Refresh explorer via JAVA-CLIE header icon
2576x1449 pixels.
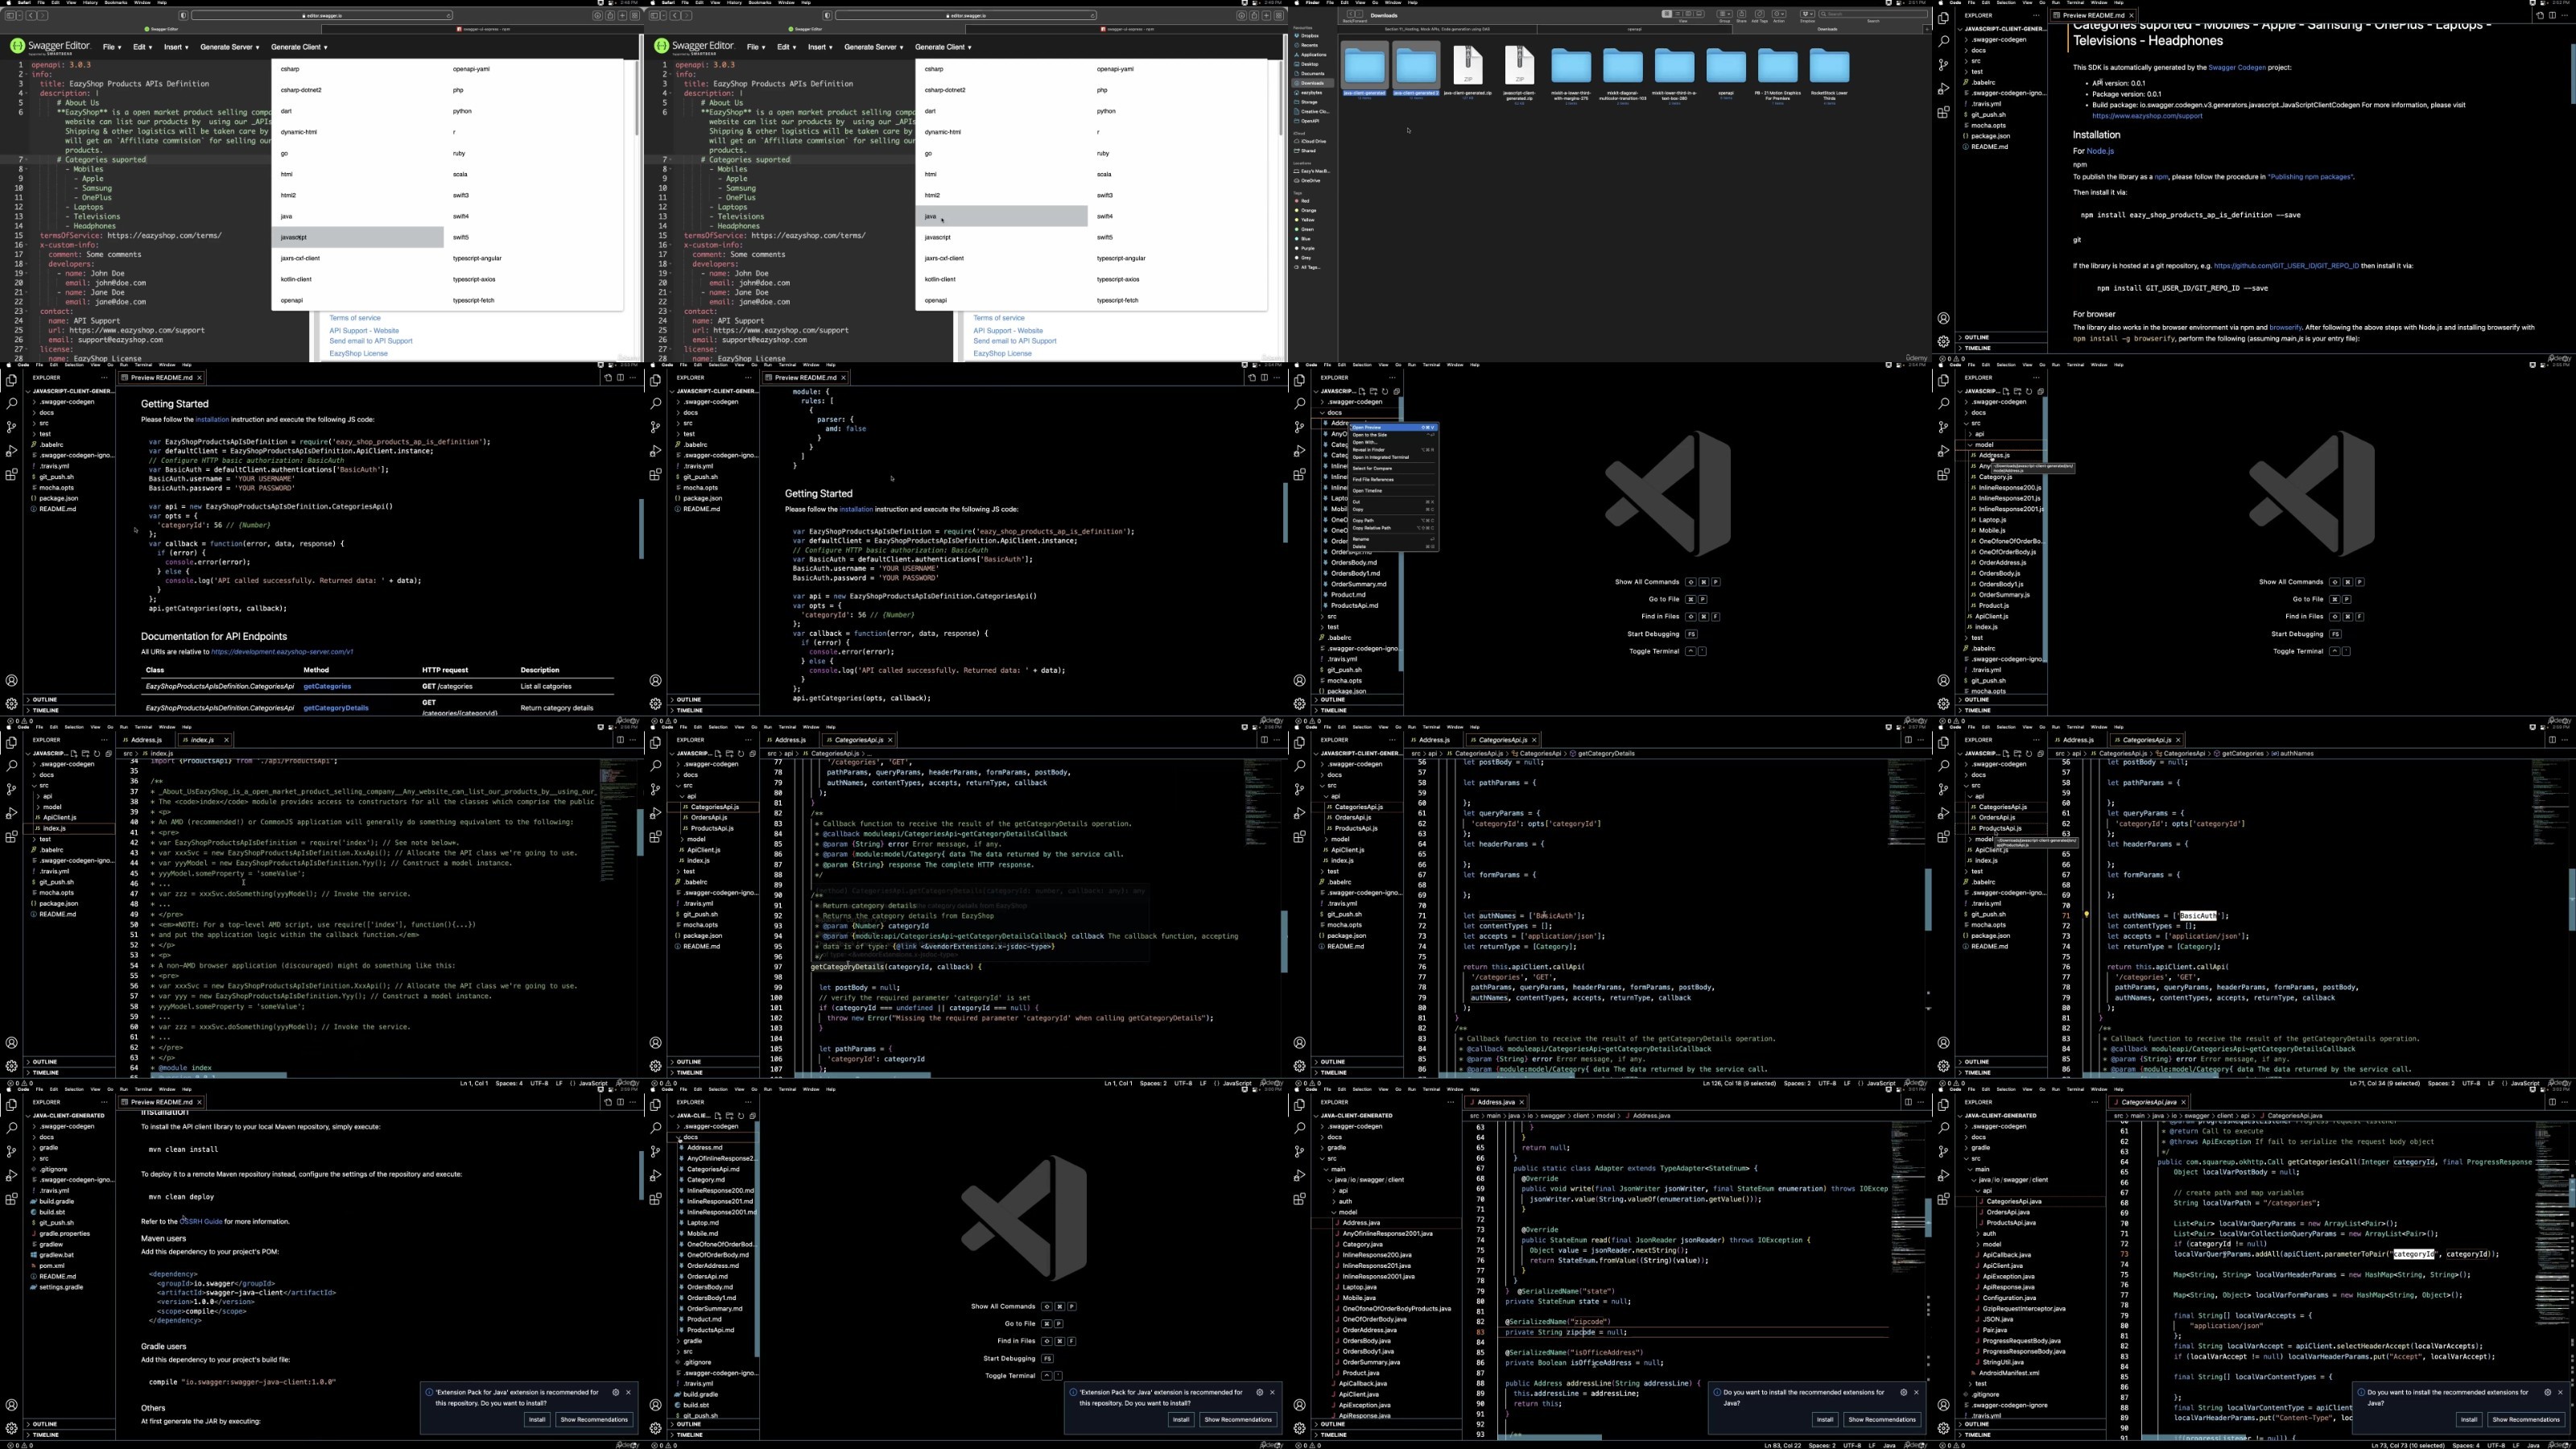click(x=741, y=1116)
